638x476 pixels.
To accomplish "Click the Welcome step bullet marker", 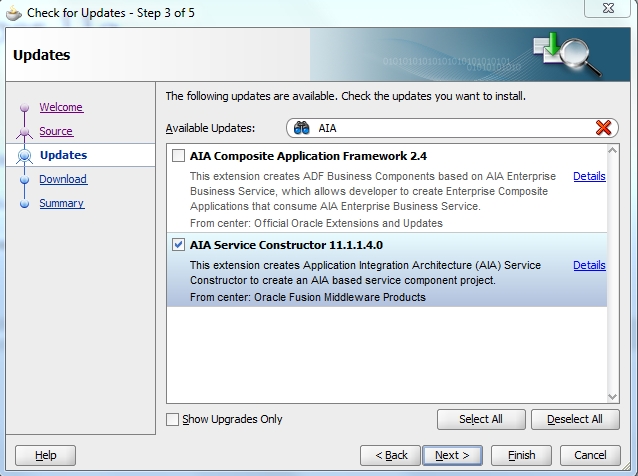I will (24, 107).
